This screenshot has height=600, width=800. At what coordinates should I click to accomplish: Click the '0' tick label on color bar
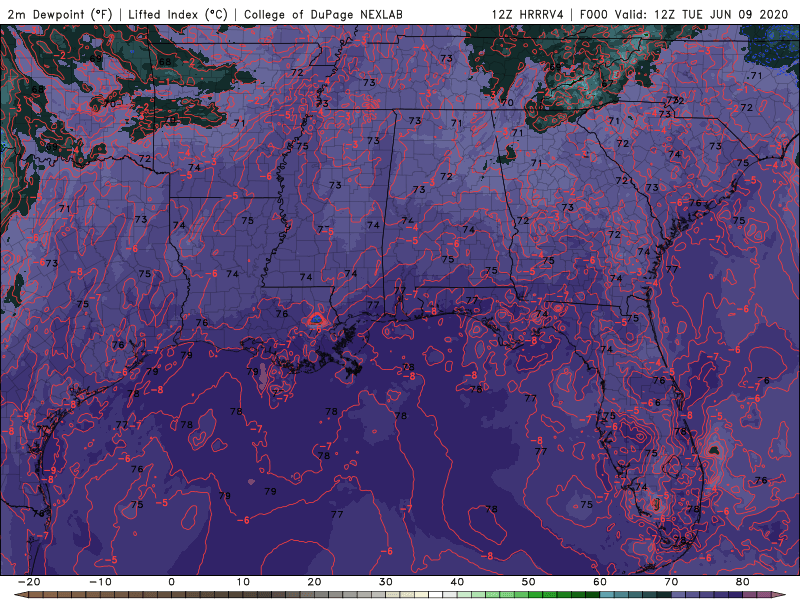point(171,582)
